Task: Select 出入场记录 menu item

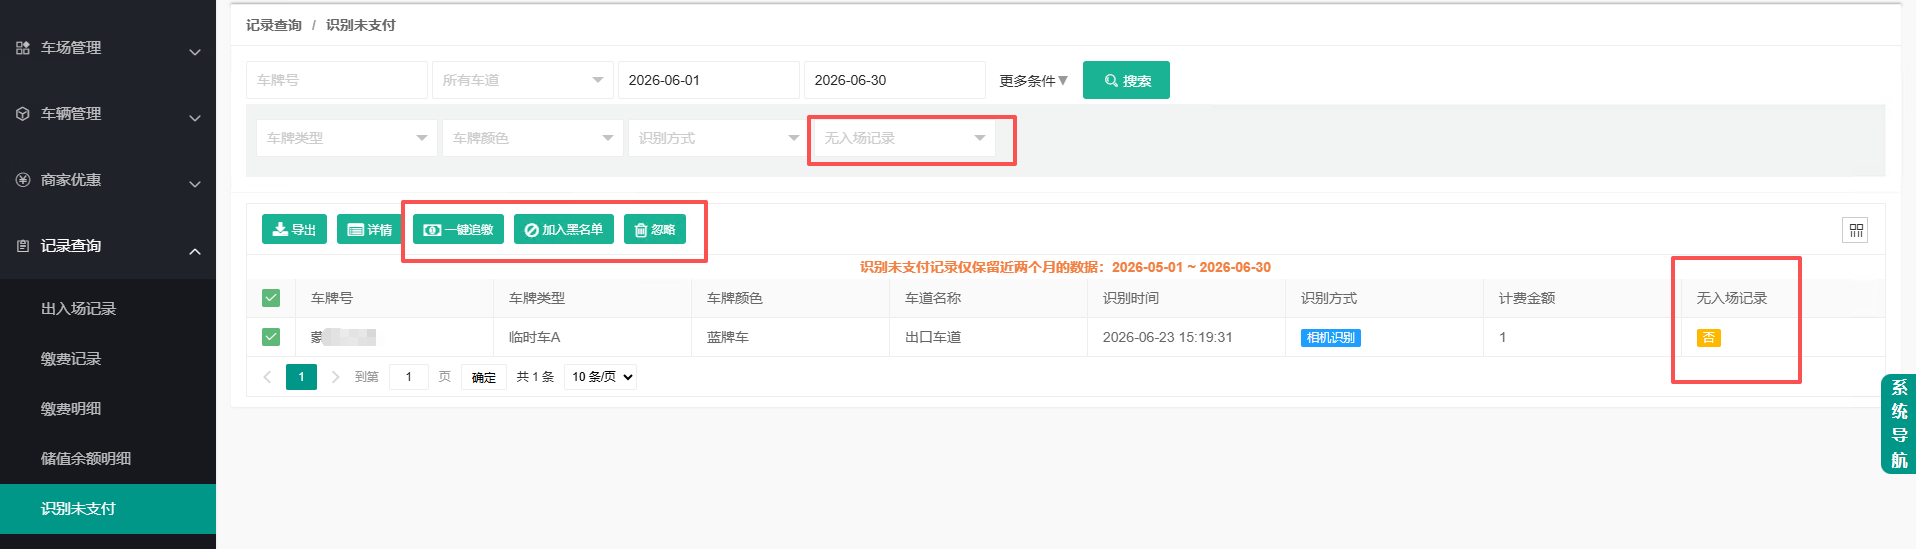Action: [78, 309]
